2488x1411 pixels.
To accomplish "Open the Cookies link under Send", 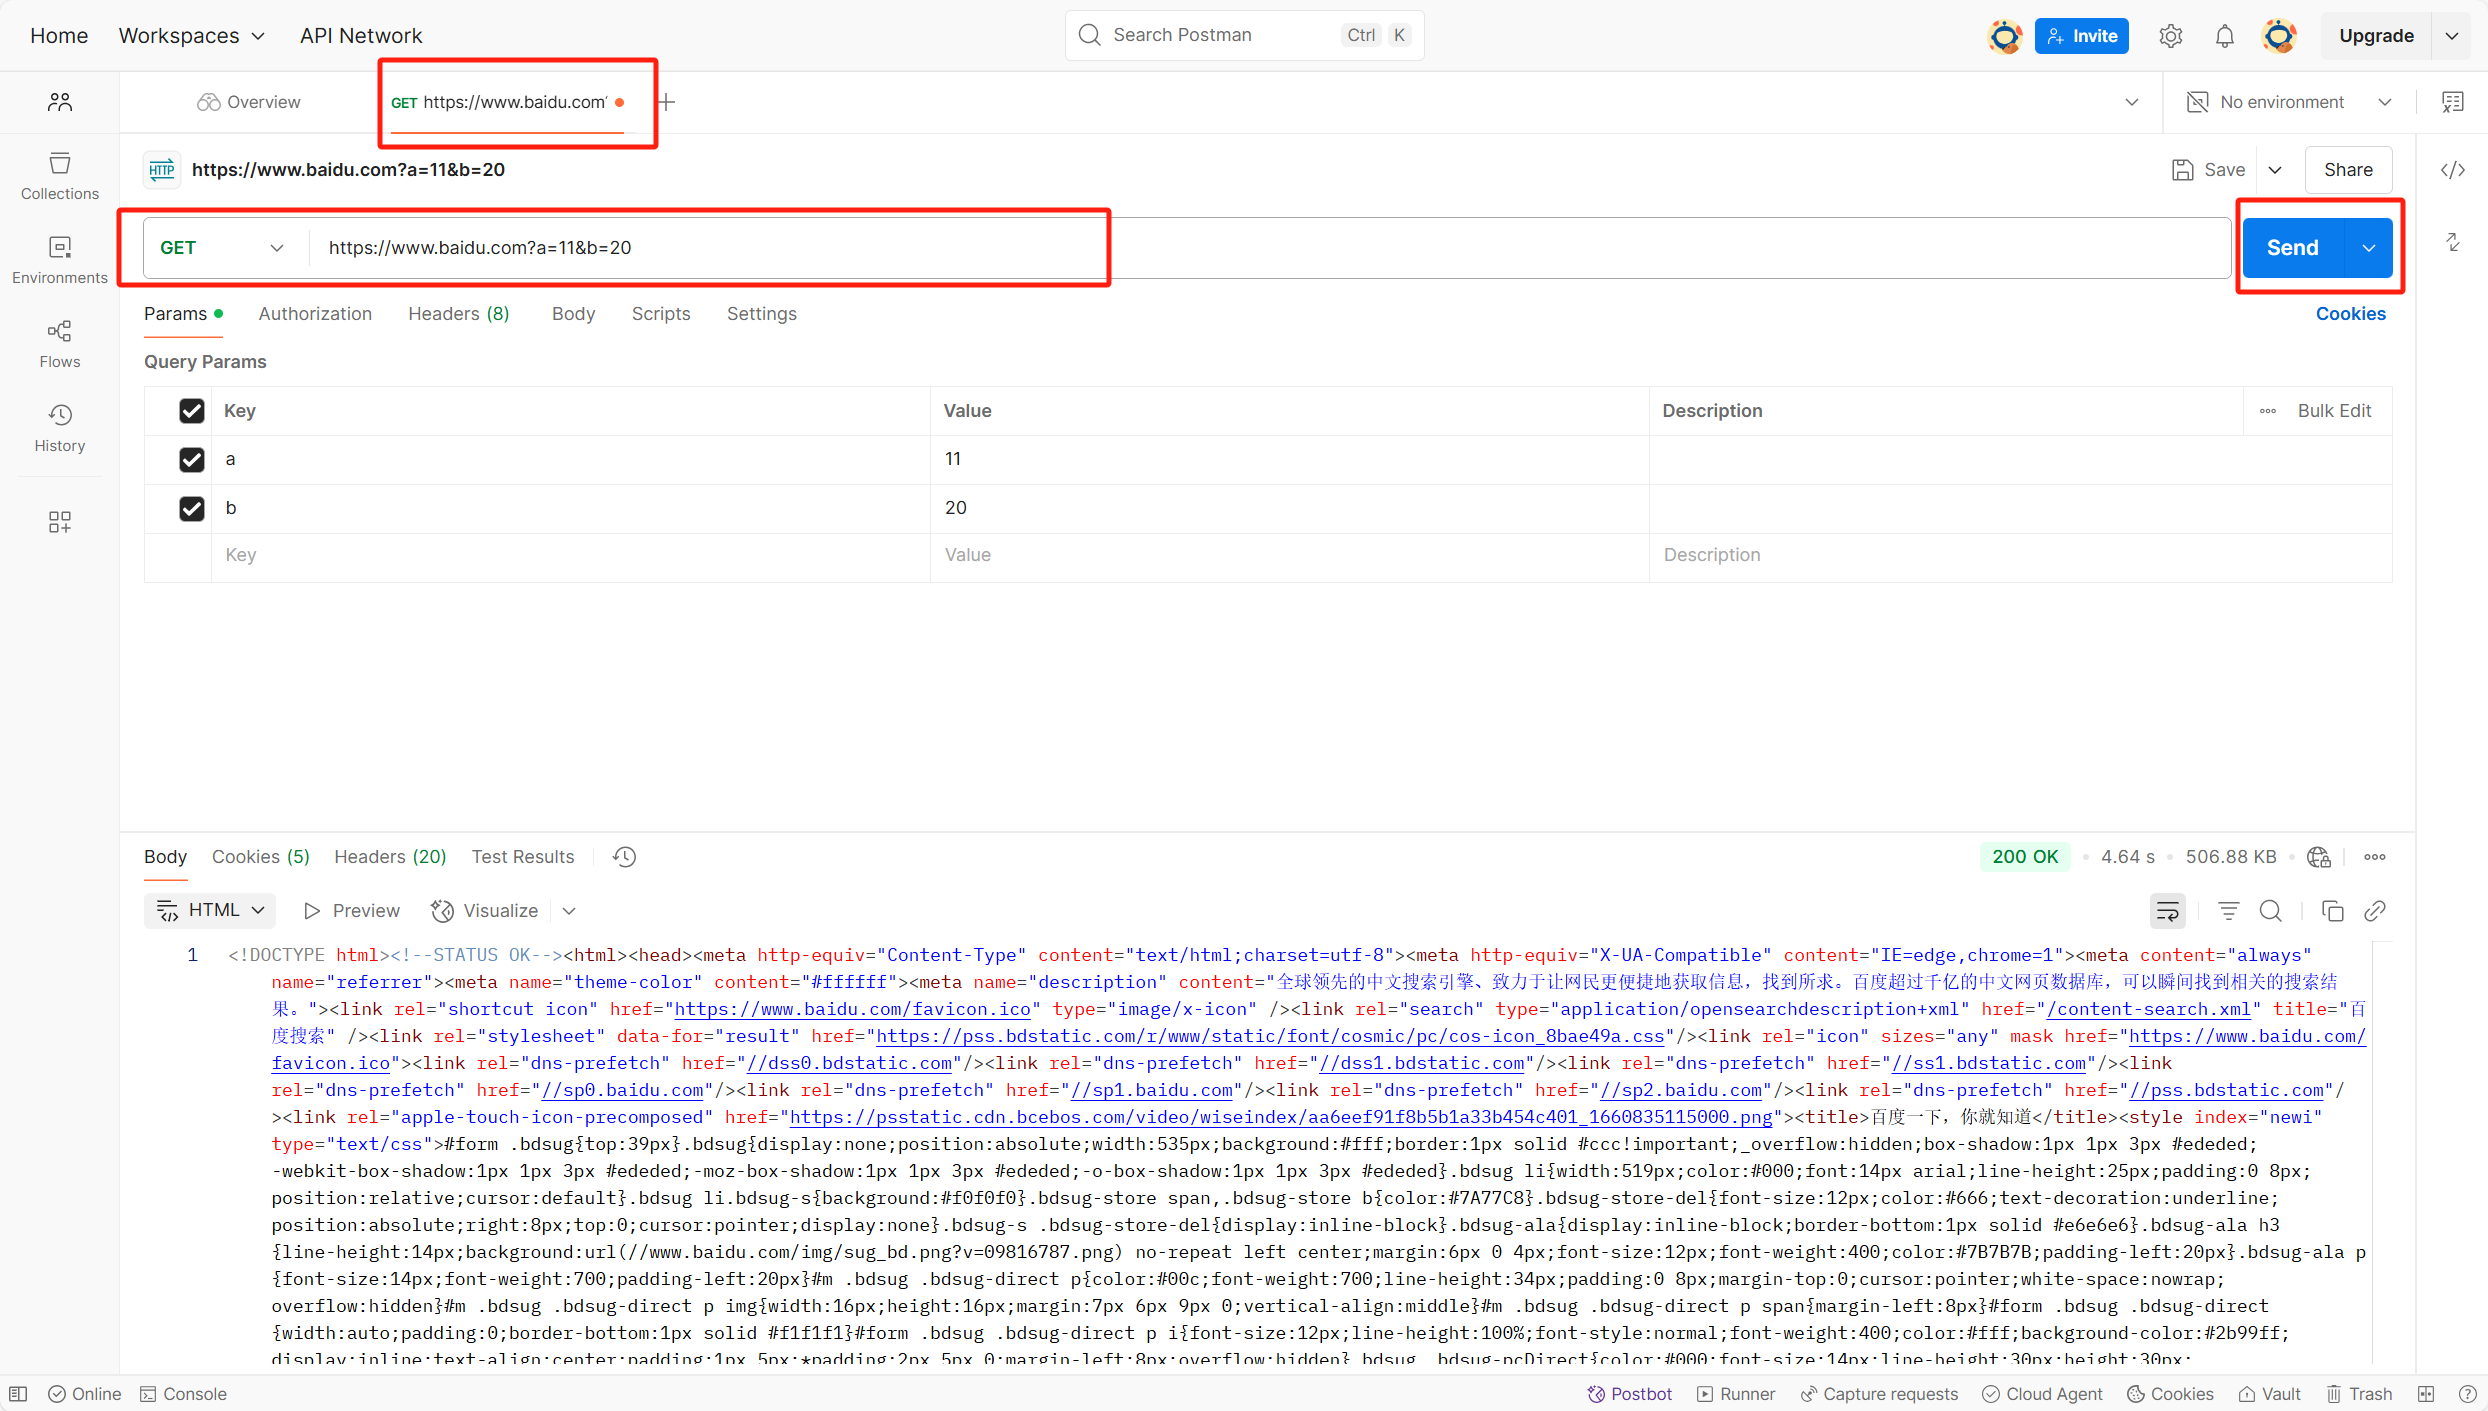I will point(2350,314).
